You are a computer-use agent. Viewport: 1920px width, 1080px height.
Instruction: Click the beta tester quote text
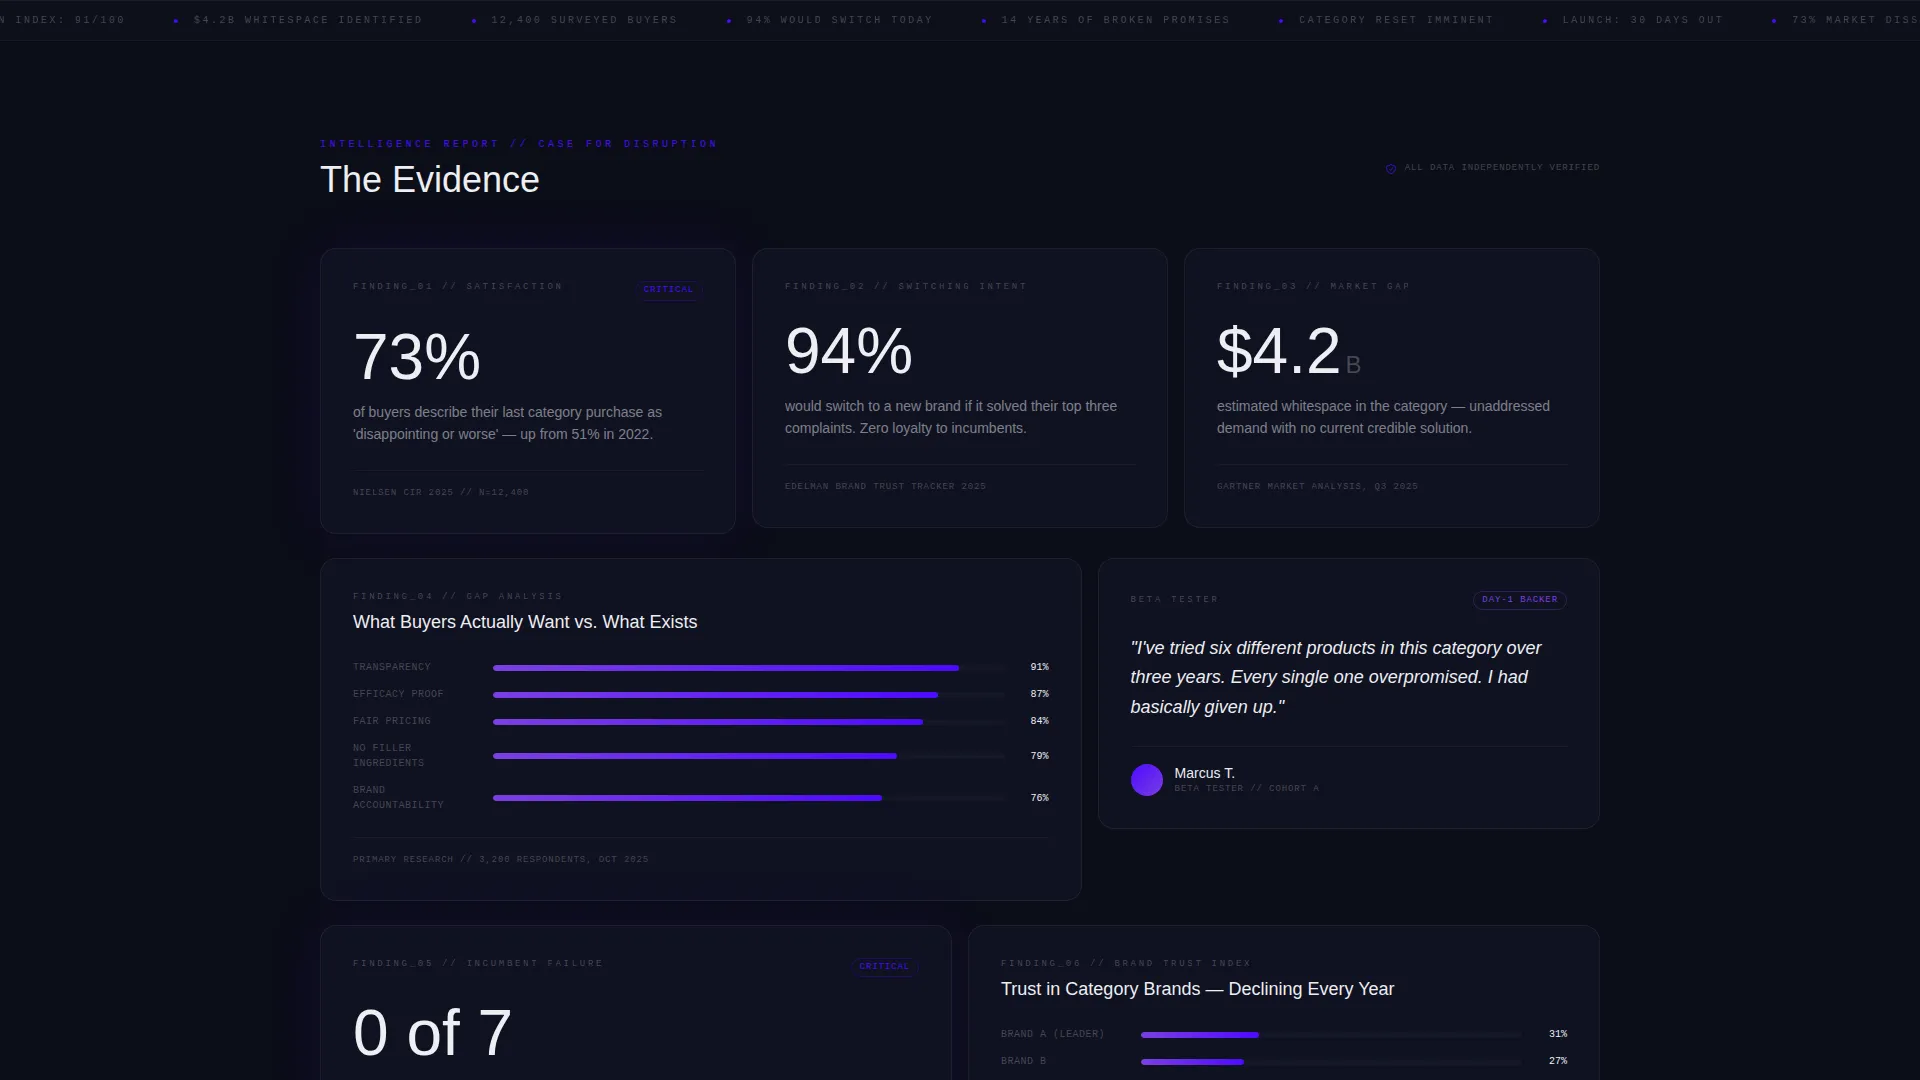[x=1336, y=677]
